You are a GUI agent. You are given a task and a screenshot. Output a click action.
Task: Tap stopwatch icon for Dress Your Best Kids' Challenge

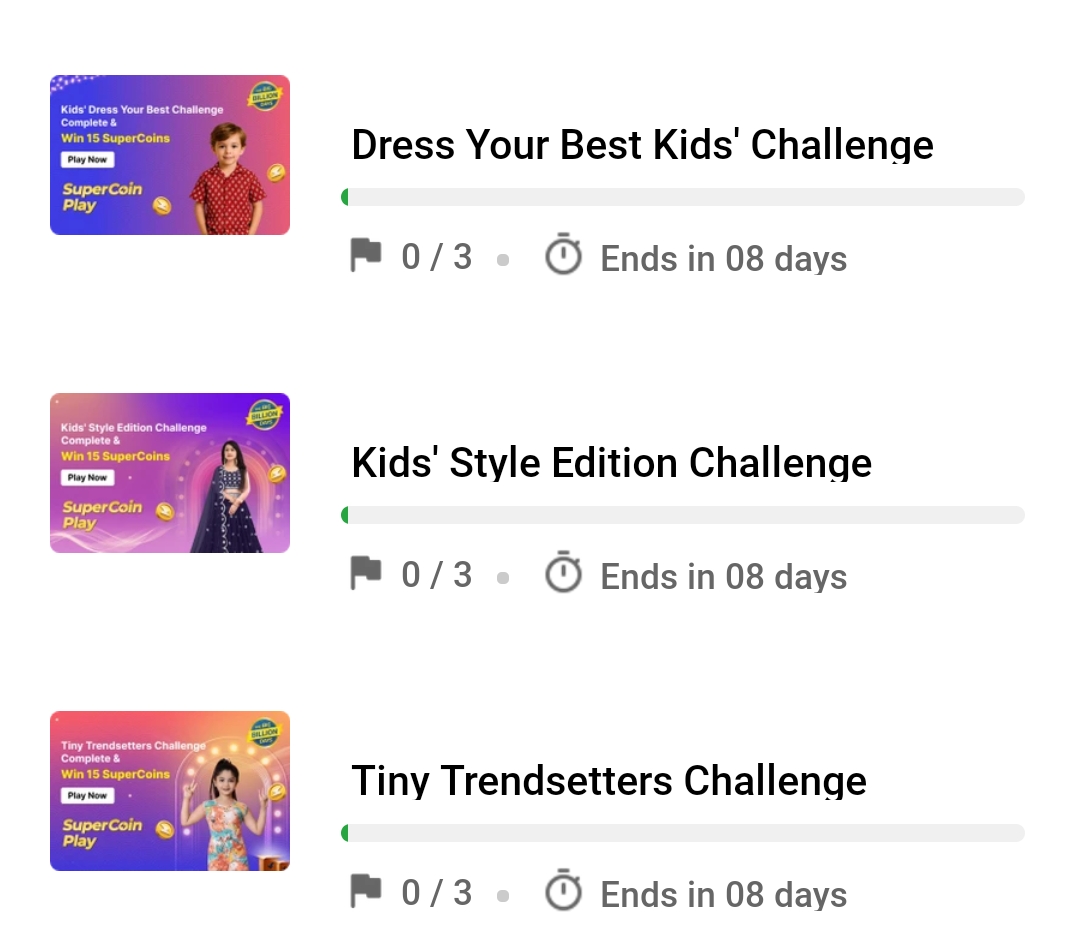point(563,255)
